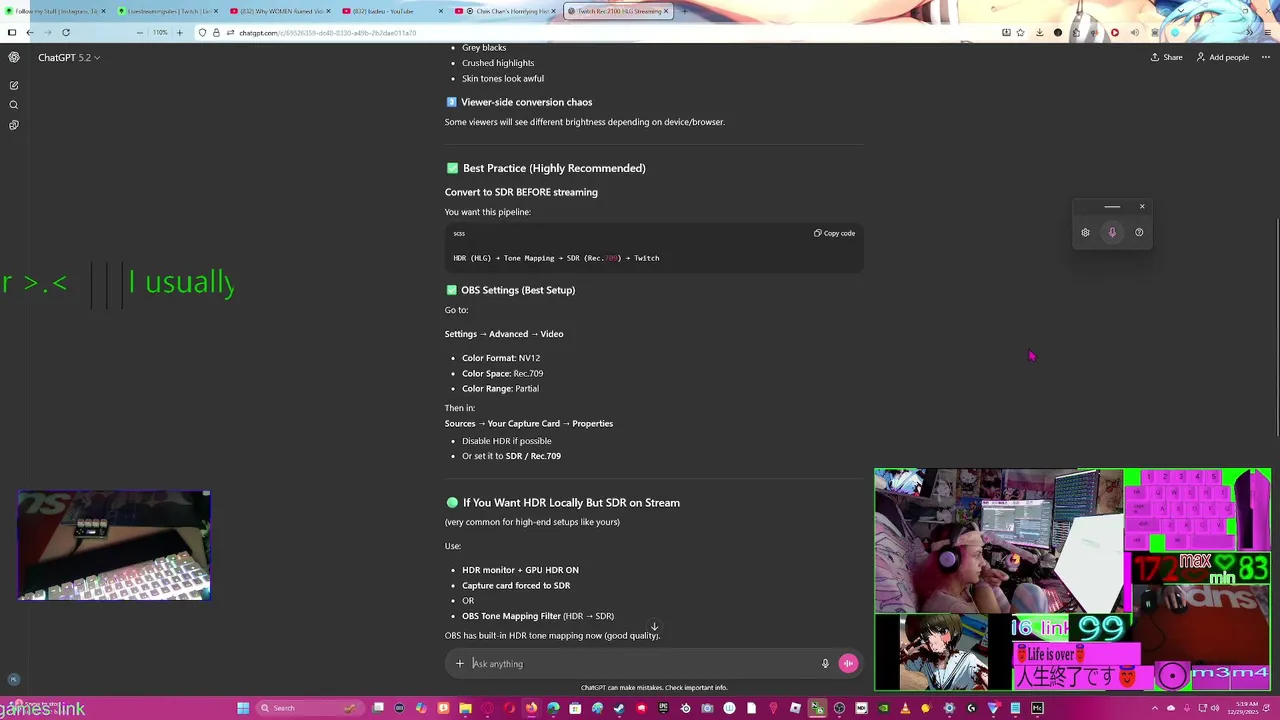Zoom in with the plus button

point(180,32)
